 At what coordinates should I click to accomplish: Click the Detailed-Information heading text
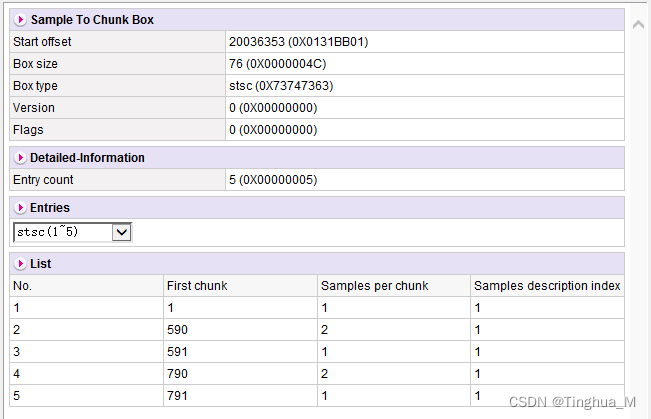87,158
